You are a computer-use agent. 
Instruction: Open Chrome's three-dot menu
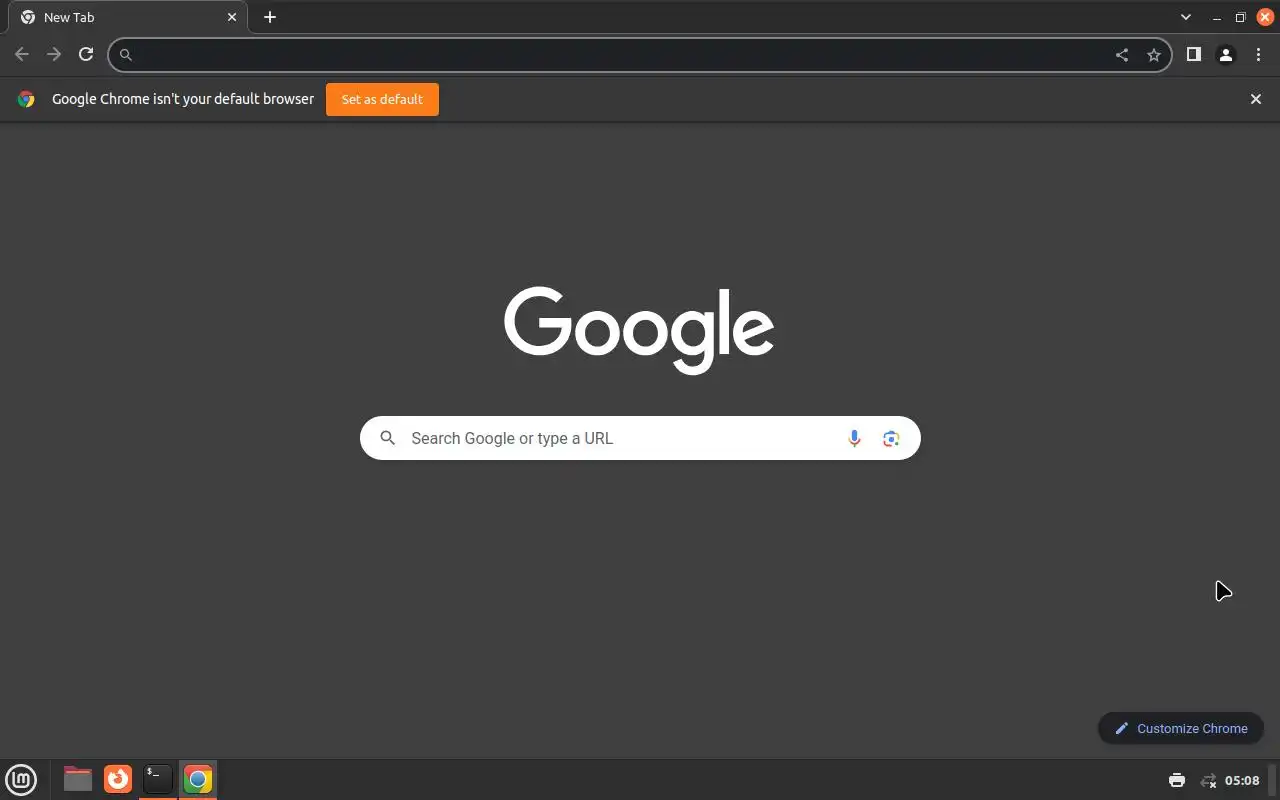click(x=1258, y=55)
